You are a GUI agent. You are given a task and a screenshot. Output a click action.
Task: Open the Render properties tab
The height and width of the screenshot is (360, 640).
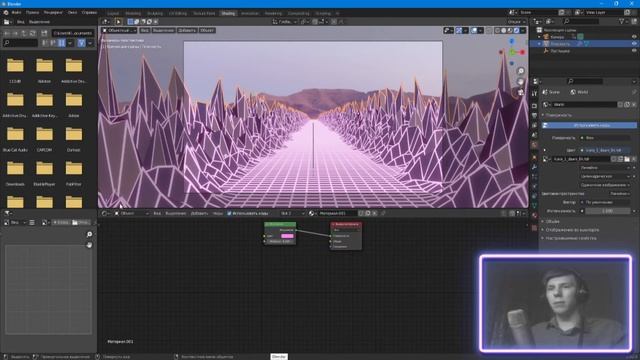click(534, 106)
